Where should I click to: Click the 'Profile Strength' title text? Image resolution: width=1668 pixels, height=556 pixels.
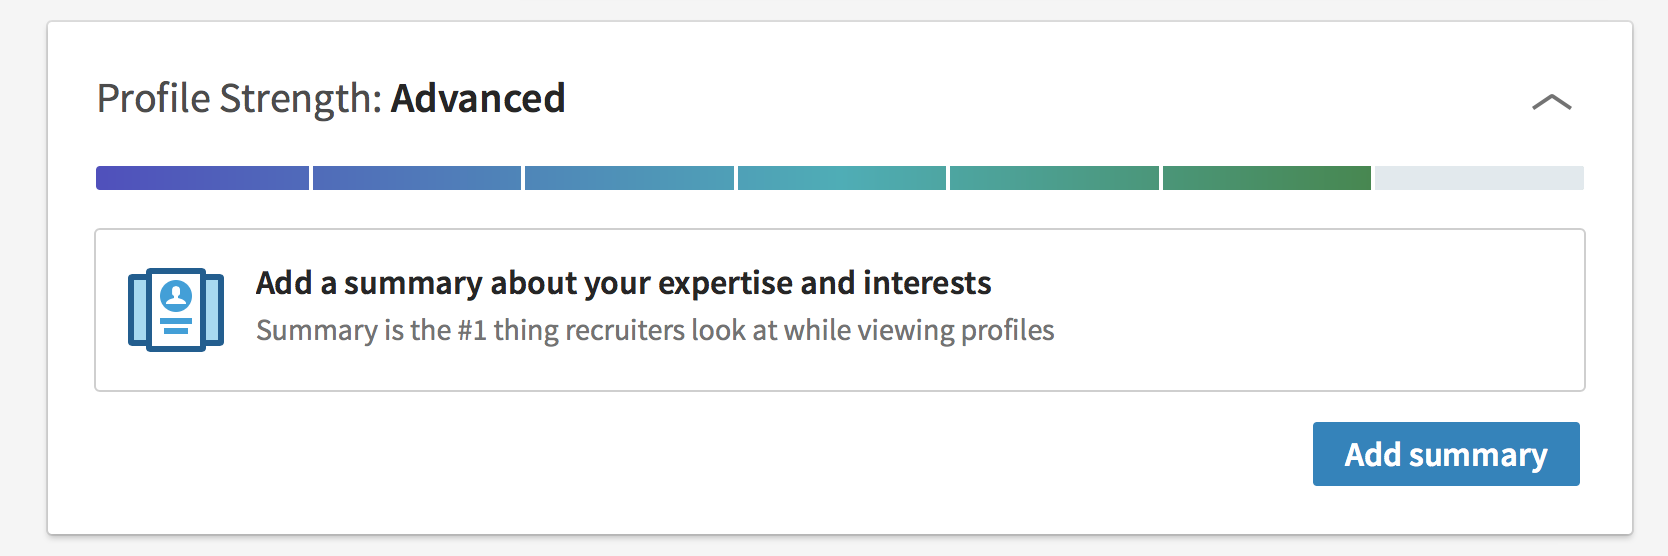(239, 99)
